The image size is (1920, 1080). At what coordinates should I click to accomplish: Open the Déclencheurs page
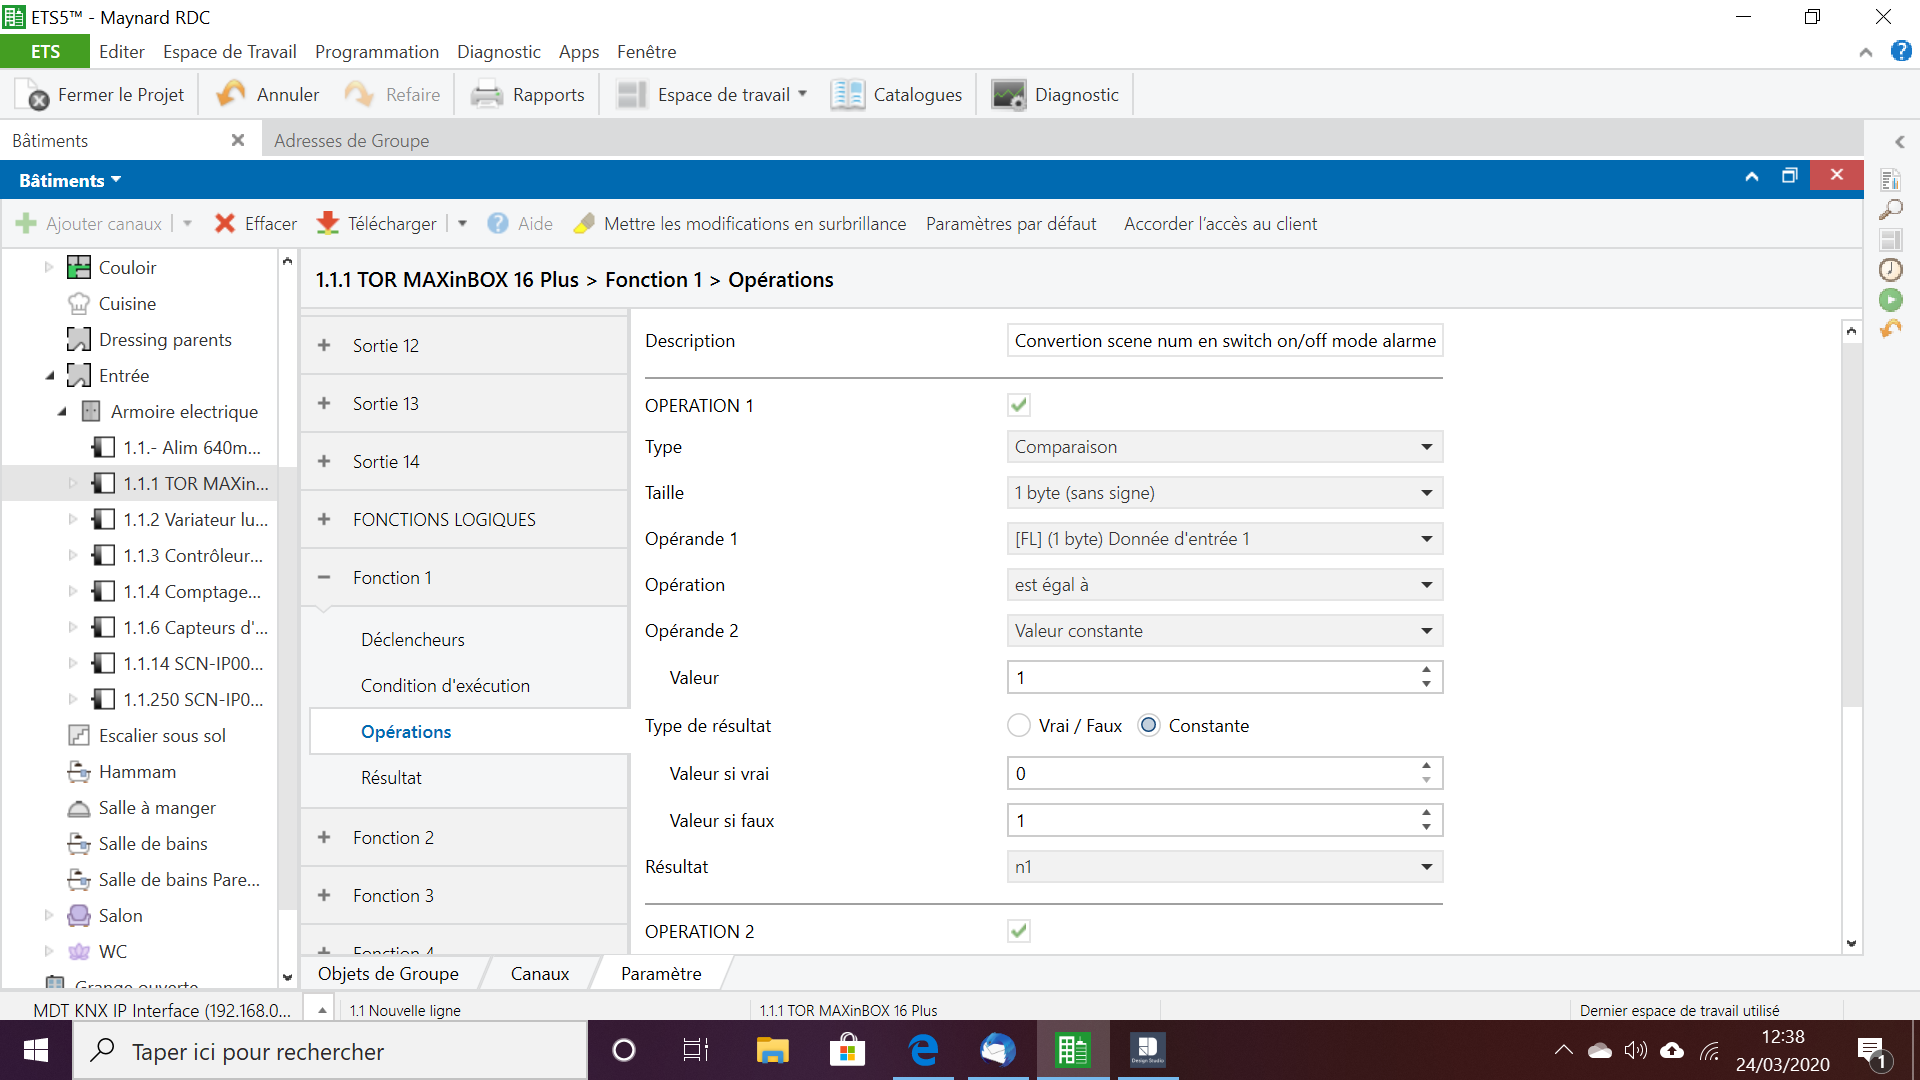tap(412, 640)
